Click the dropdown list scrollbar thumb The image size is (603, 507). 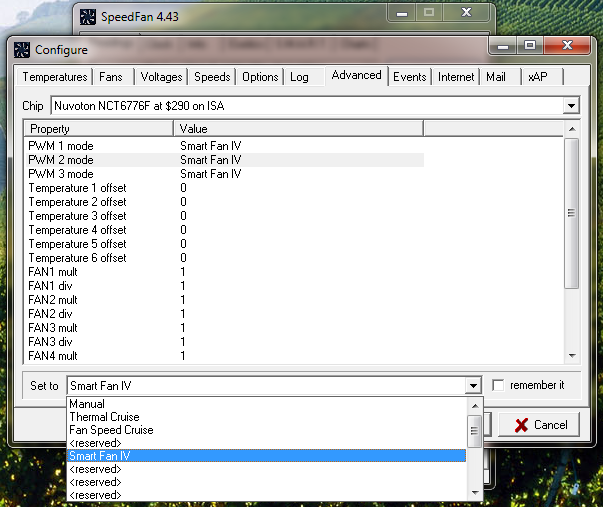[x=475, y=431]
